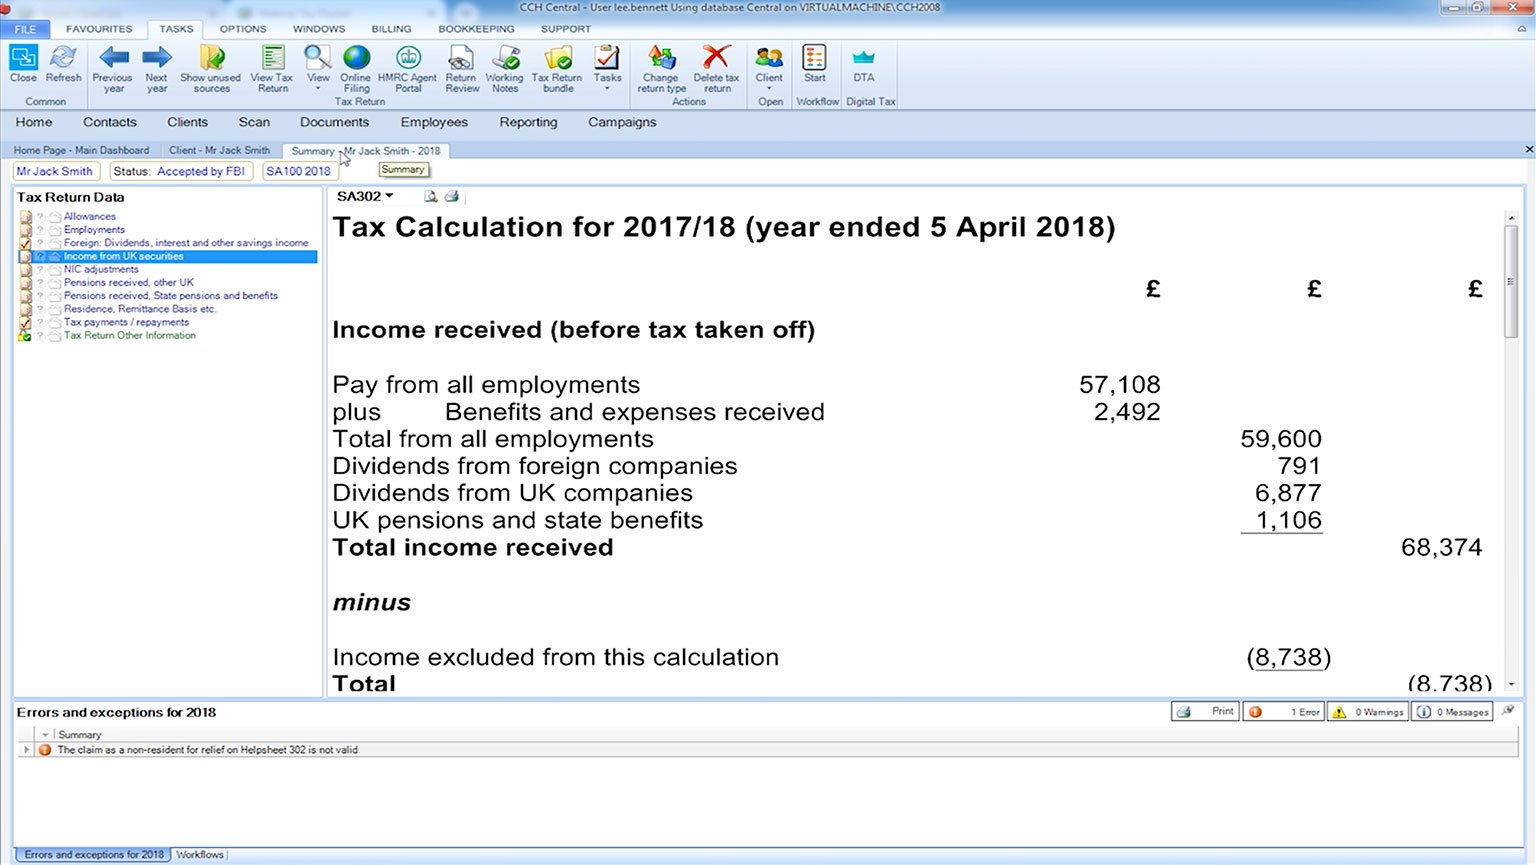This screenshot has height=865, width=1536.
Task: Switch to the BILLING ribbon tab
Action: 391,29
